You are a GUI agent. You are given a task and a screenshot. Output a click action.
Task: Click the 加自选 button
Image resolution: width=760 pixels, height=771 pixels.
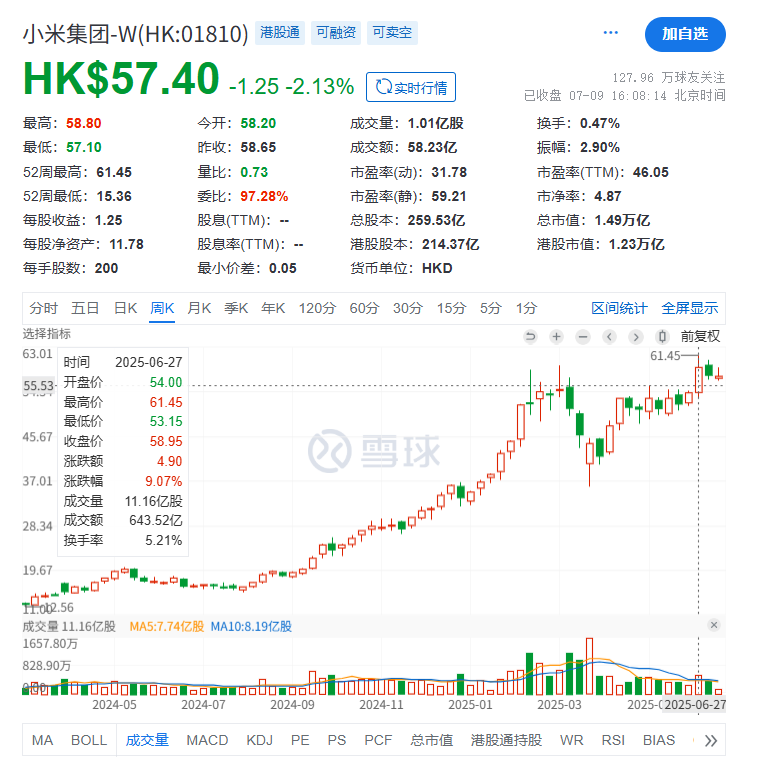(685, 34)
